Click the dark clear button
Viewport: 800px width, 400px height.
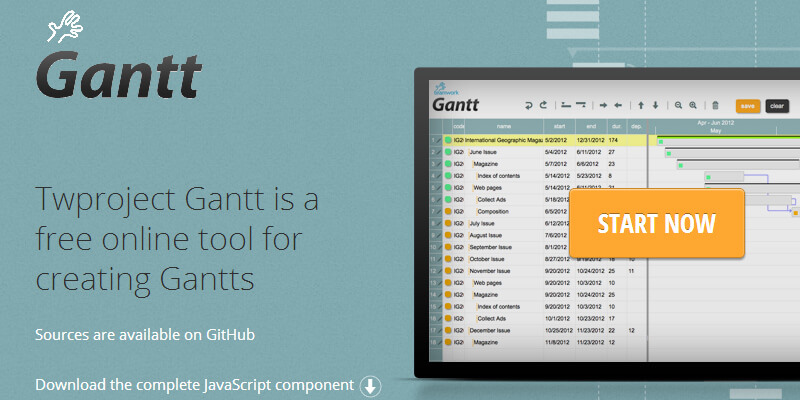pyautogui.click(x=777, y=106)
